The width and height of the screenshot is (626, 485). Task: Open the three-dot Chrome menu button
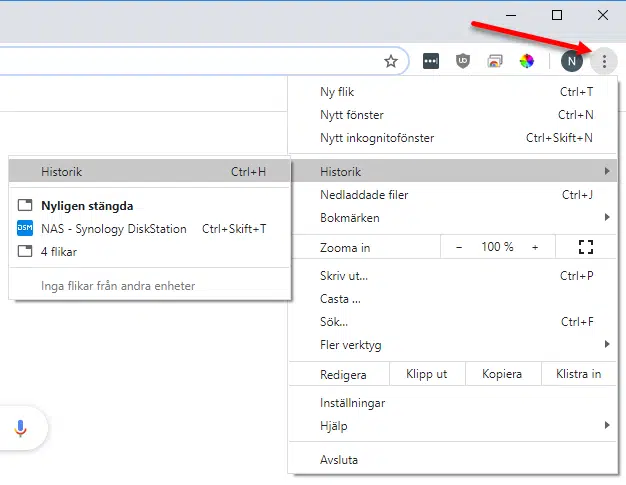[603, 61]
